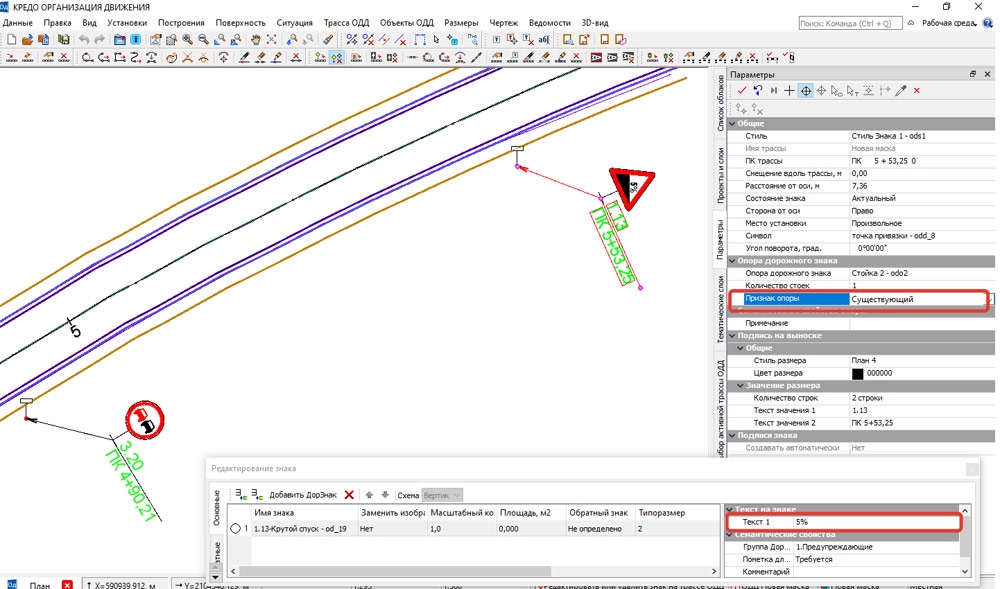Click the red checkmark apply icon in Параметры
The width and height of the screenshot is (1000, 589).
tap(742, 90)
